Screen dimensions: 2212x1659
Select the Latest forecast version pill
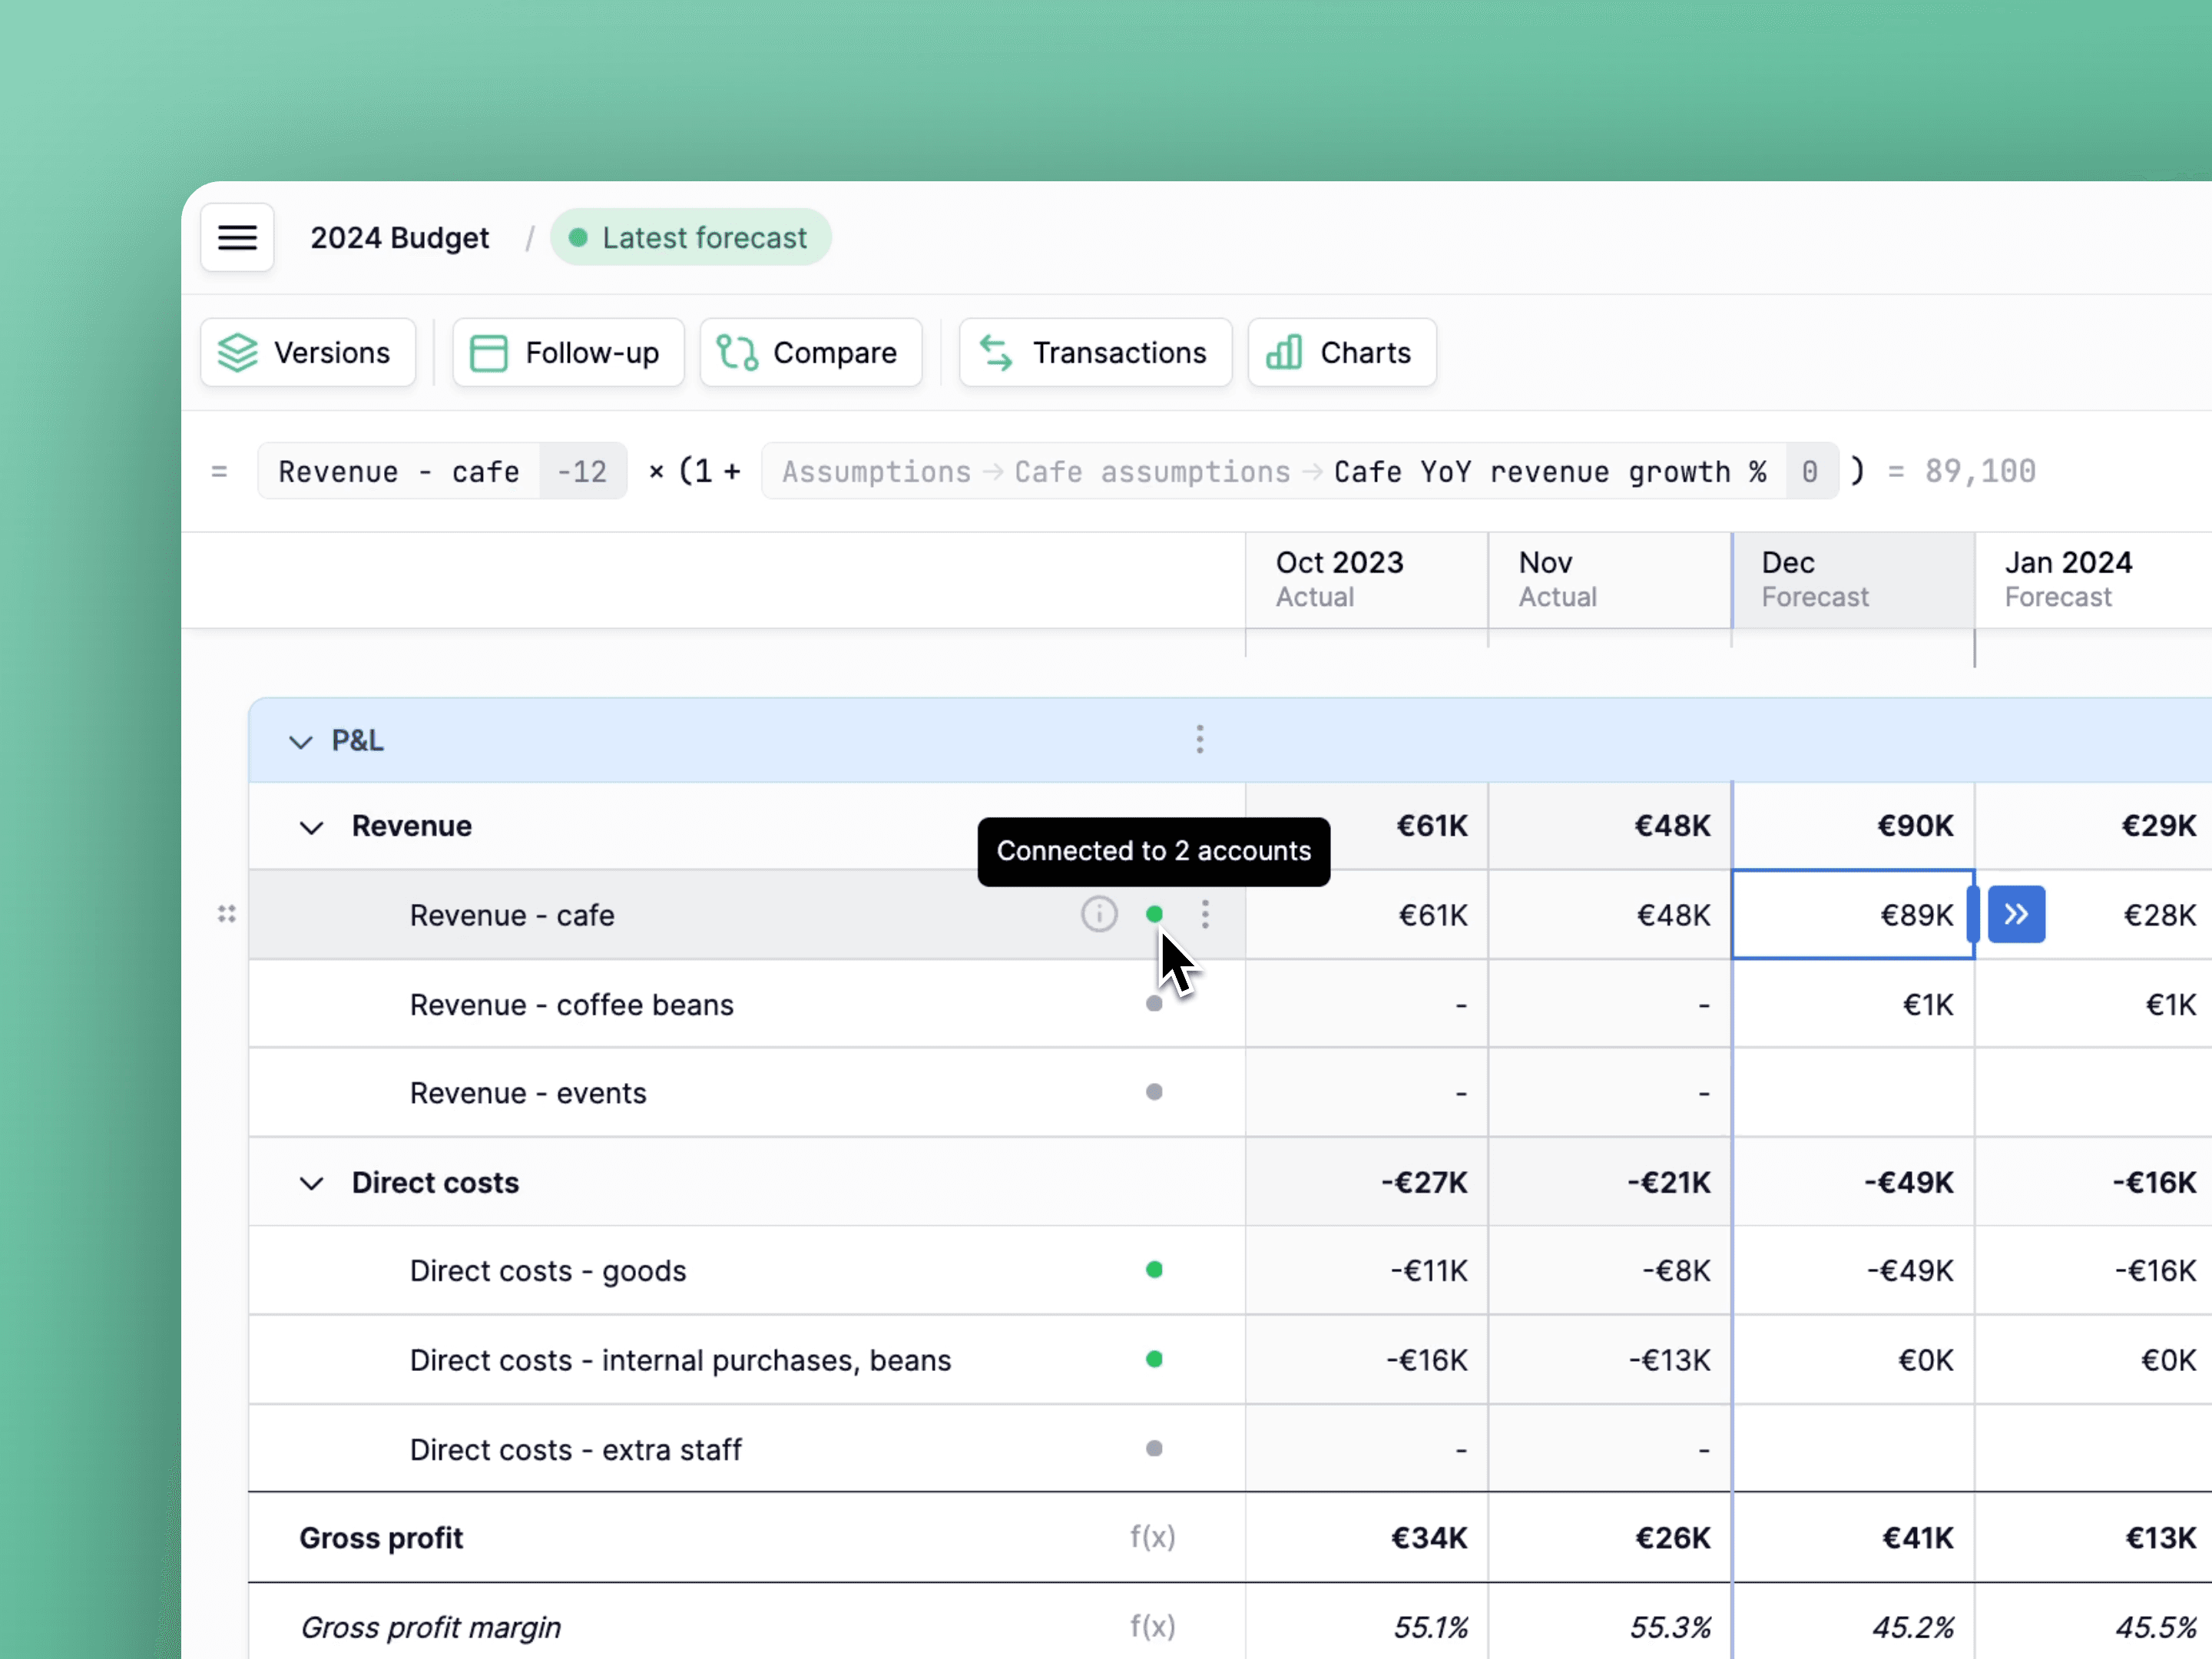point(690,238)
